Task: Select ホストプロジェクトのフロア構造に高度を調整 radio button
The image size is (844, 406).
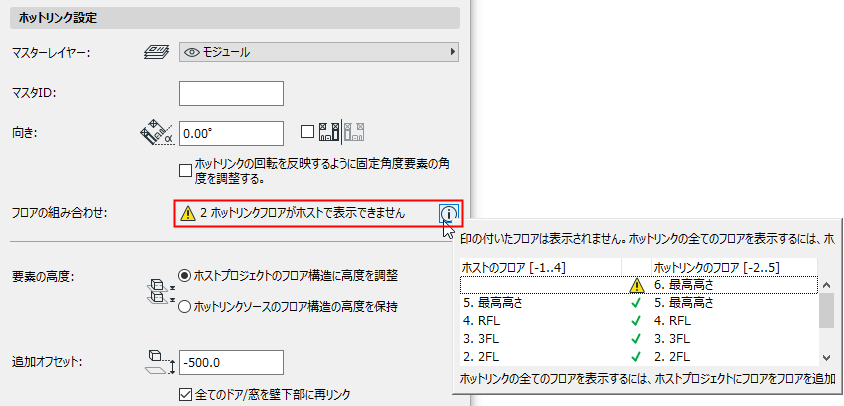Action: [185, 276]
